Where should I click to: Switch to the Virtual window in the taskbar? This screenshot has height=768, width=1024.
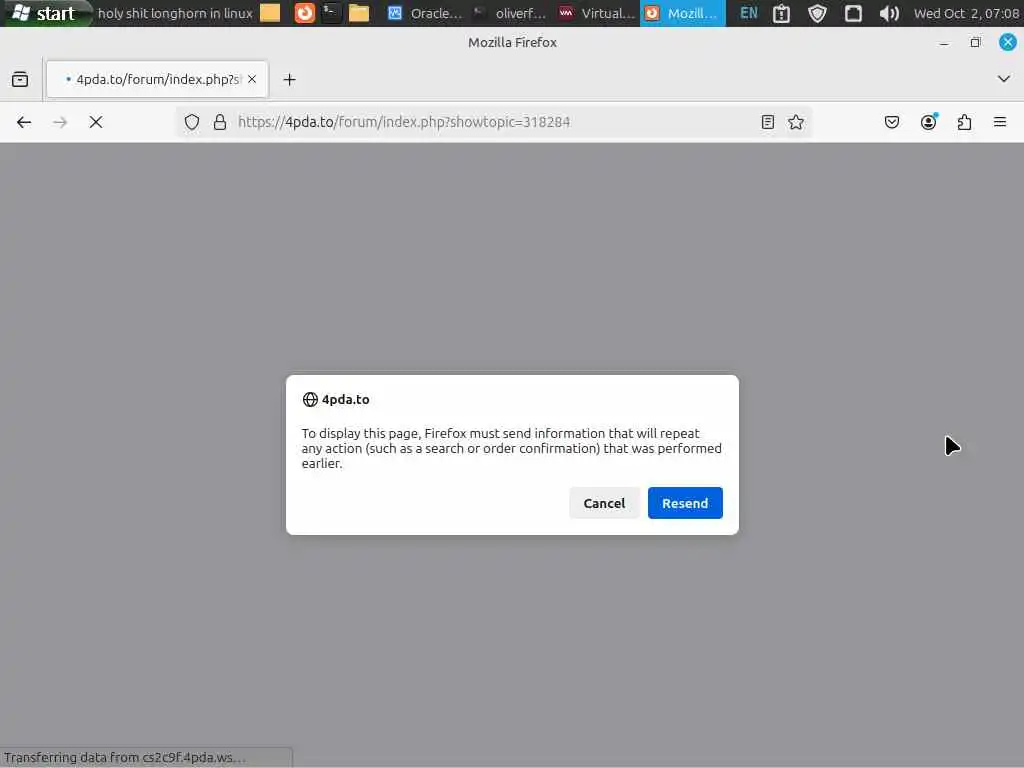pyautogui.click(x=597, y=13)
